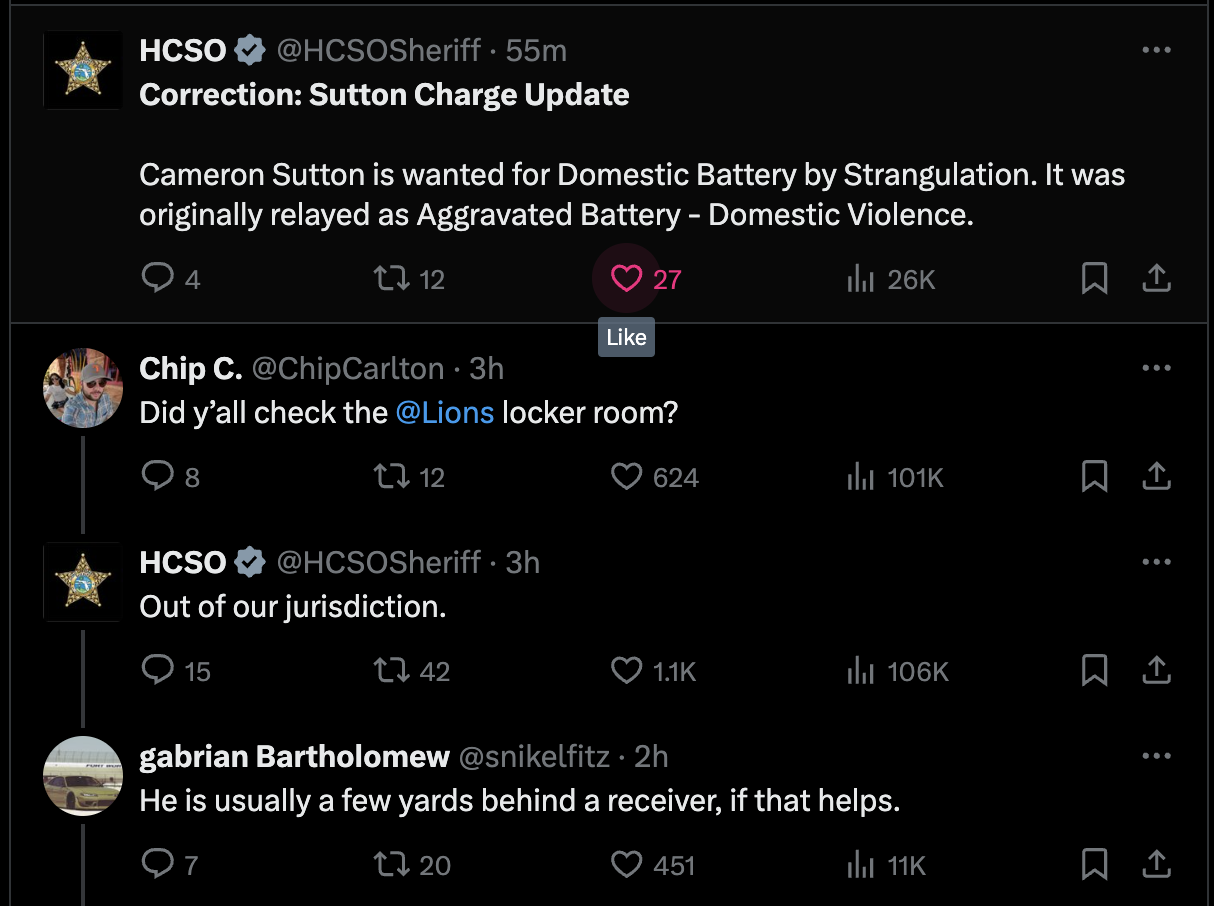Screen dimensions: 1214x906
Task: Open HCSO's profile avatar
Action: 82,69
